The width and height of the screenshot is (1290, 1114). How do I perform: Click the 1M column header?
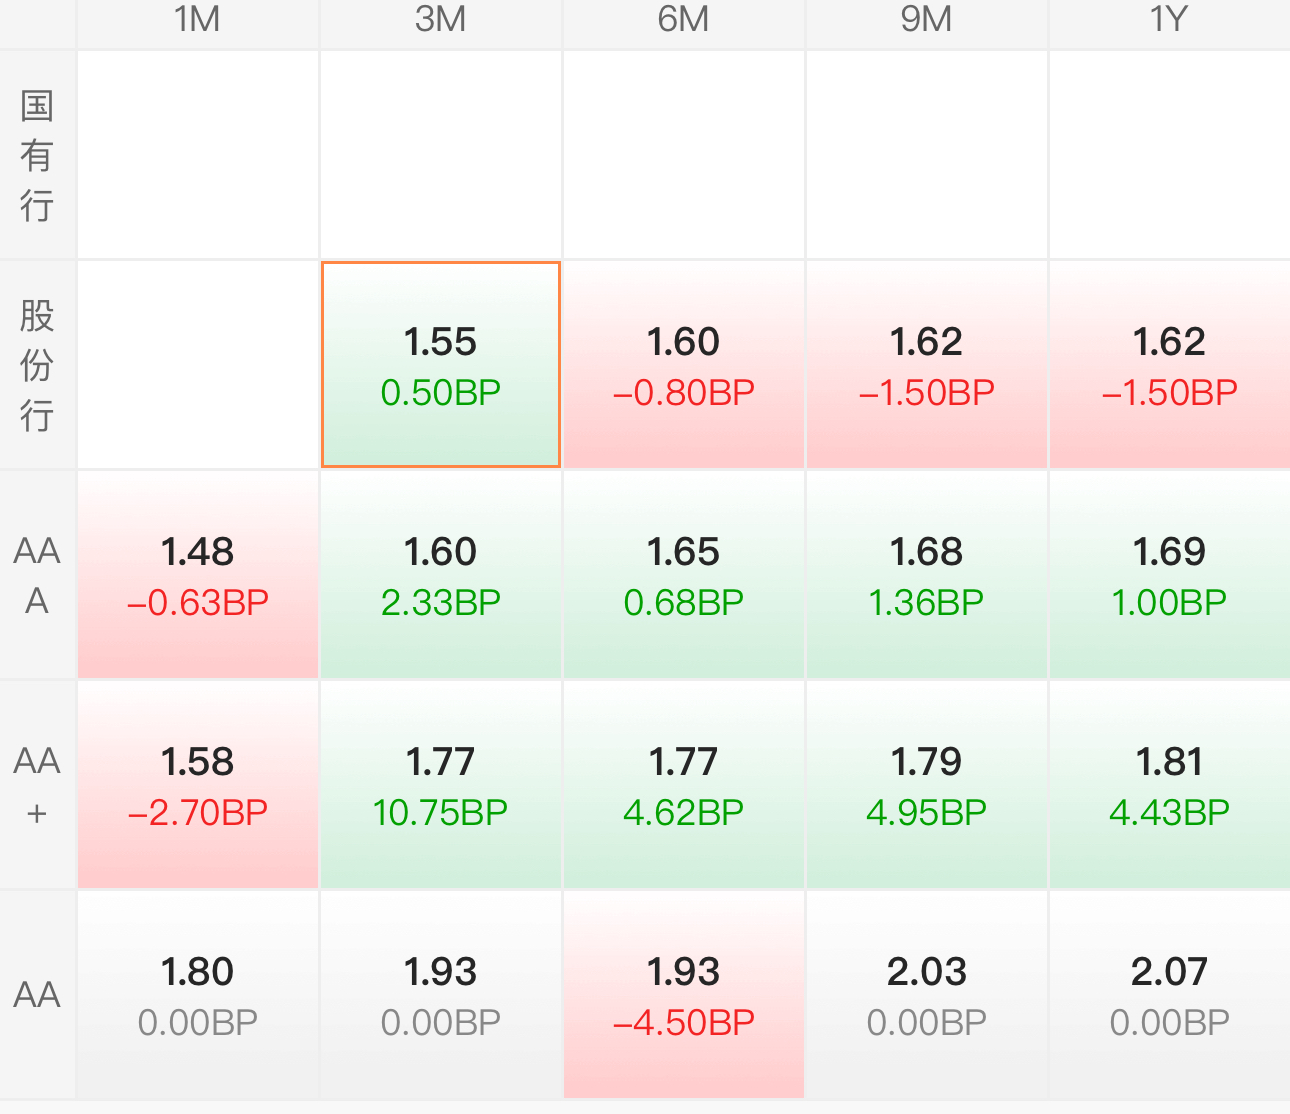coord(197,20)
